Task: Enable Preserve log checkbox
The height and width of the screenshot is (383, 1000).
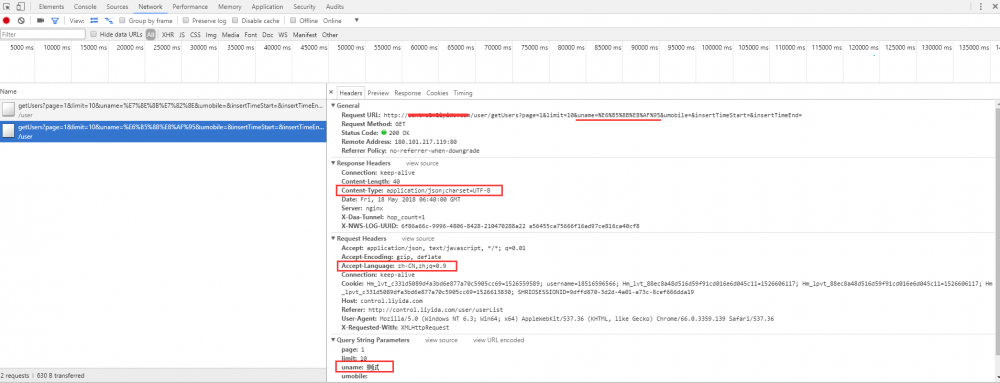Action: (x=186, y=20)
